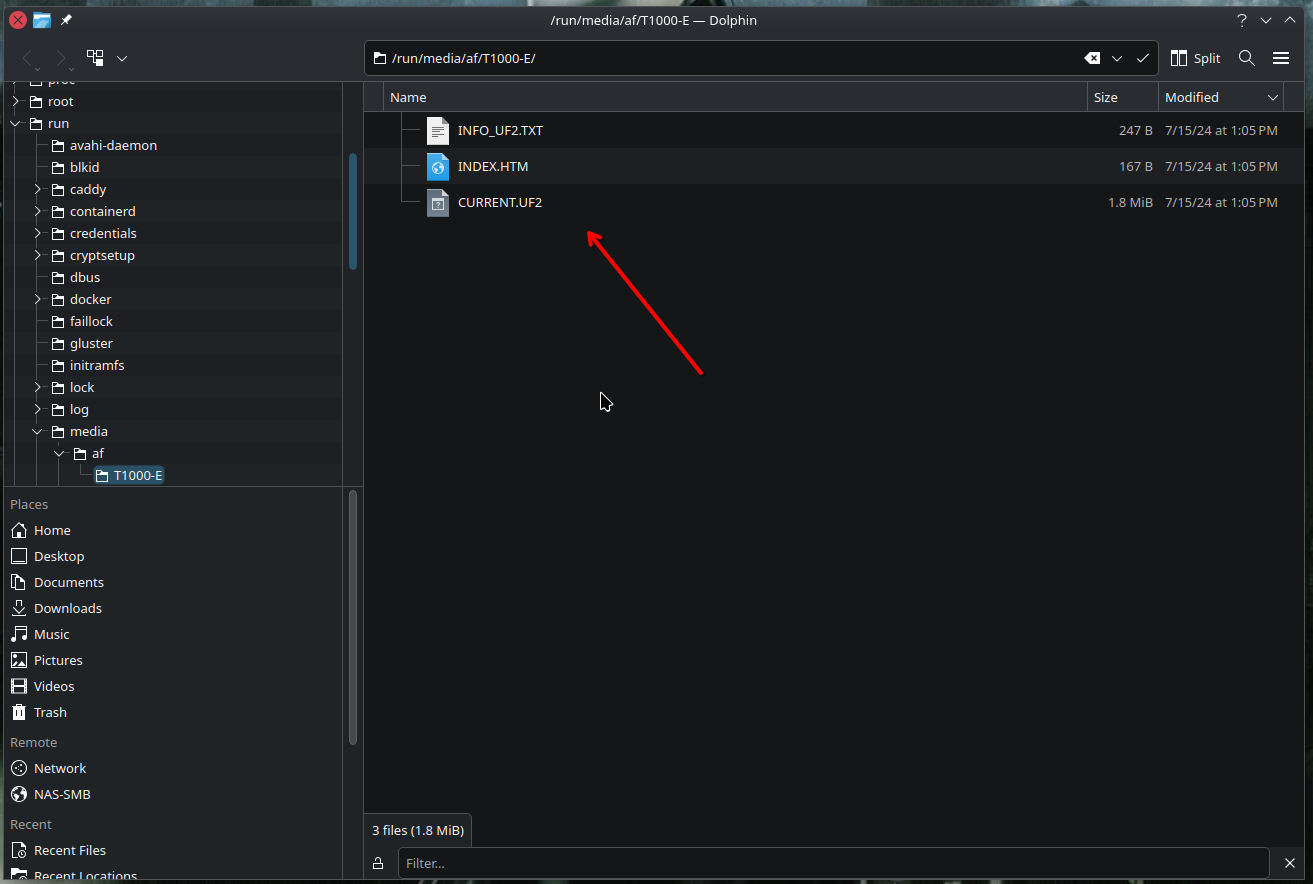Screen dimensions: 1313x884
Task: Click the Split view button
Action: (1196, 58)
